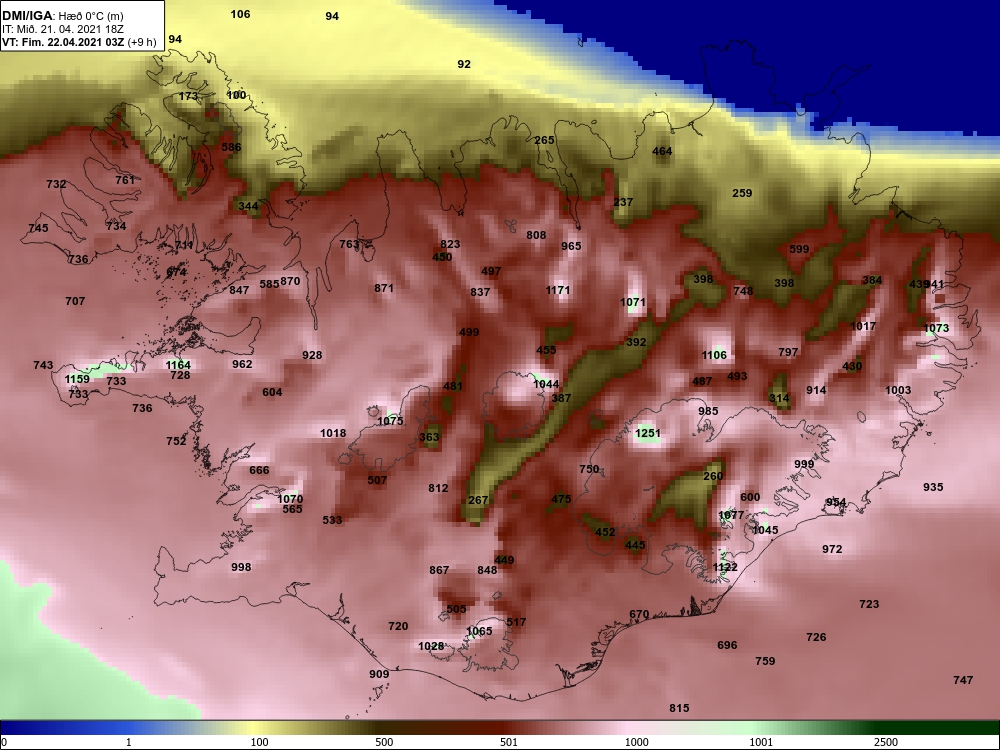Click the map value '237'

(623, 202)
